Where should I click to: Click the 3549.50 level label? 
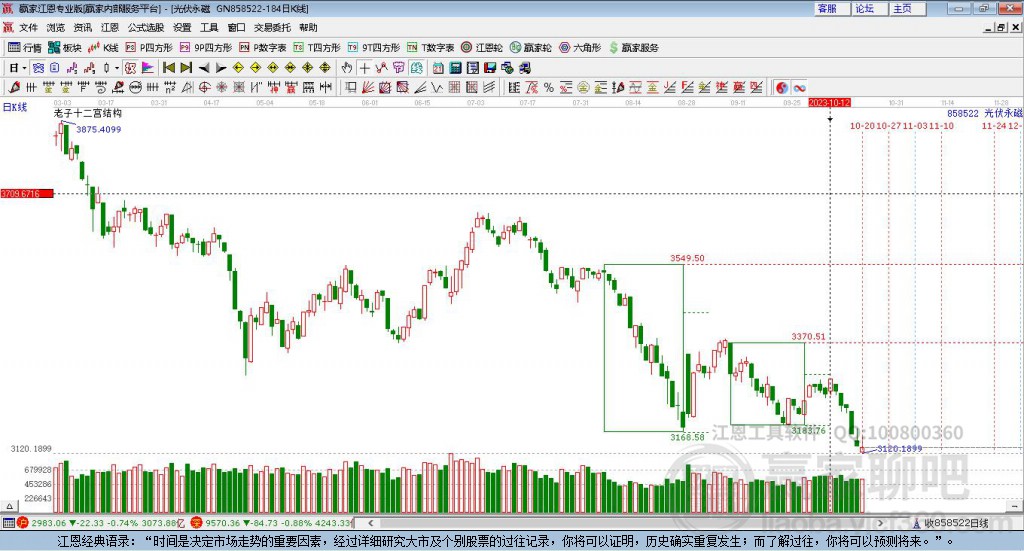click(x=687, y=259)
